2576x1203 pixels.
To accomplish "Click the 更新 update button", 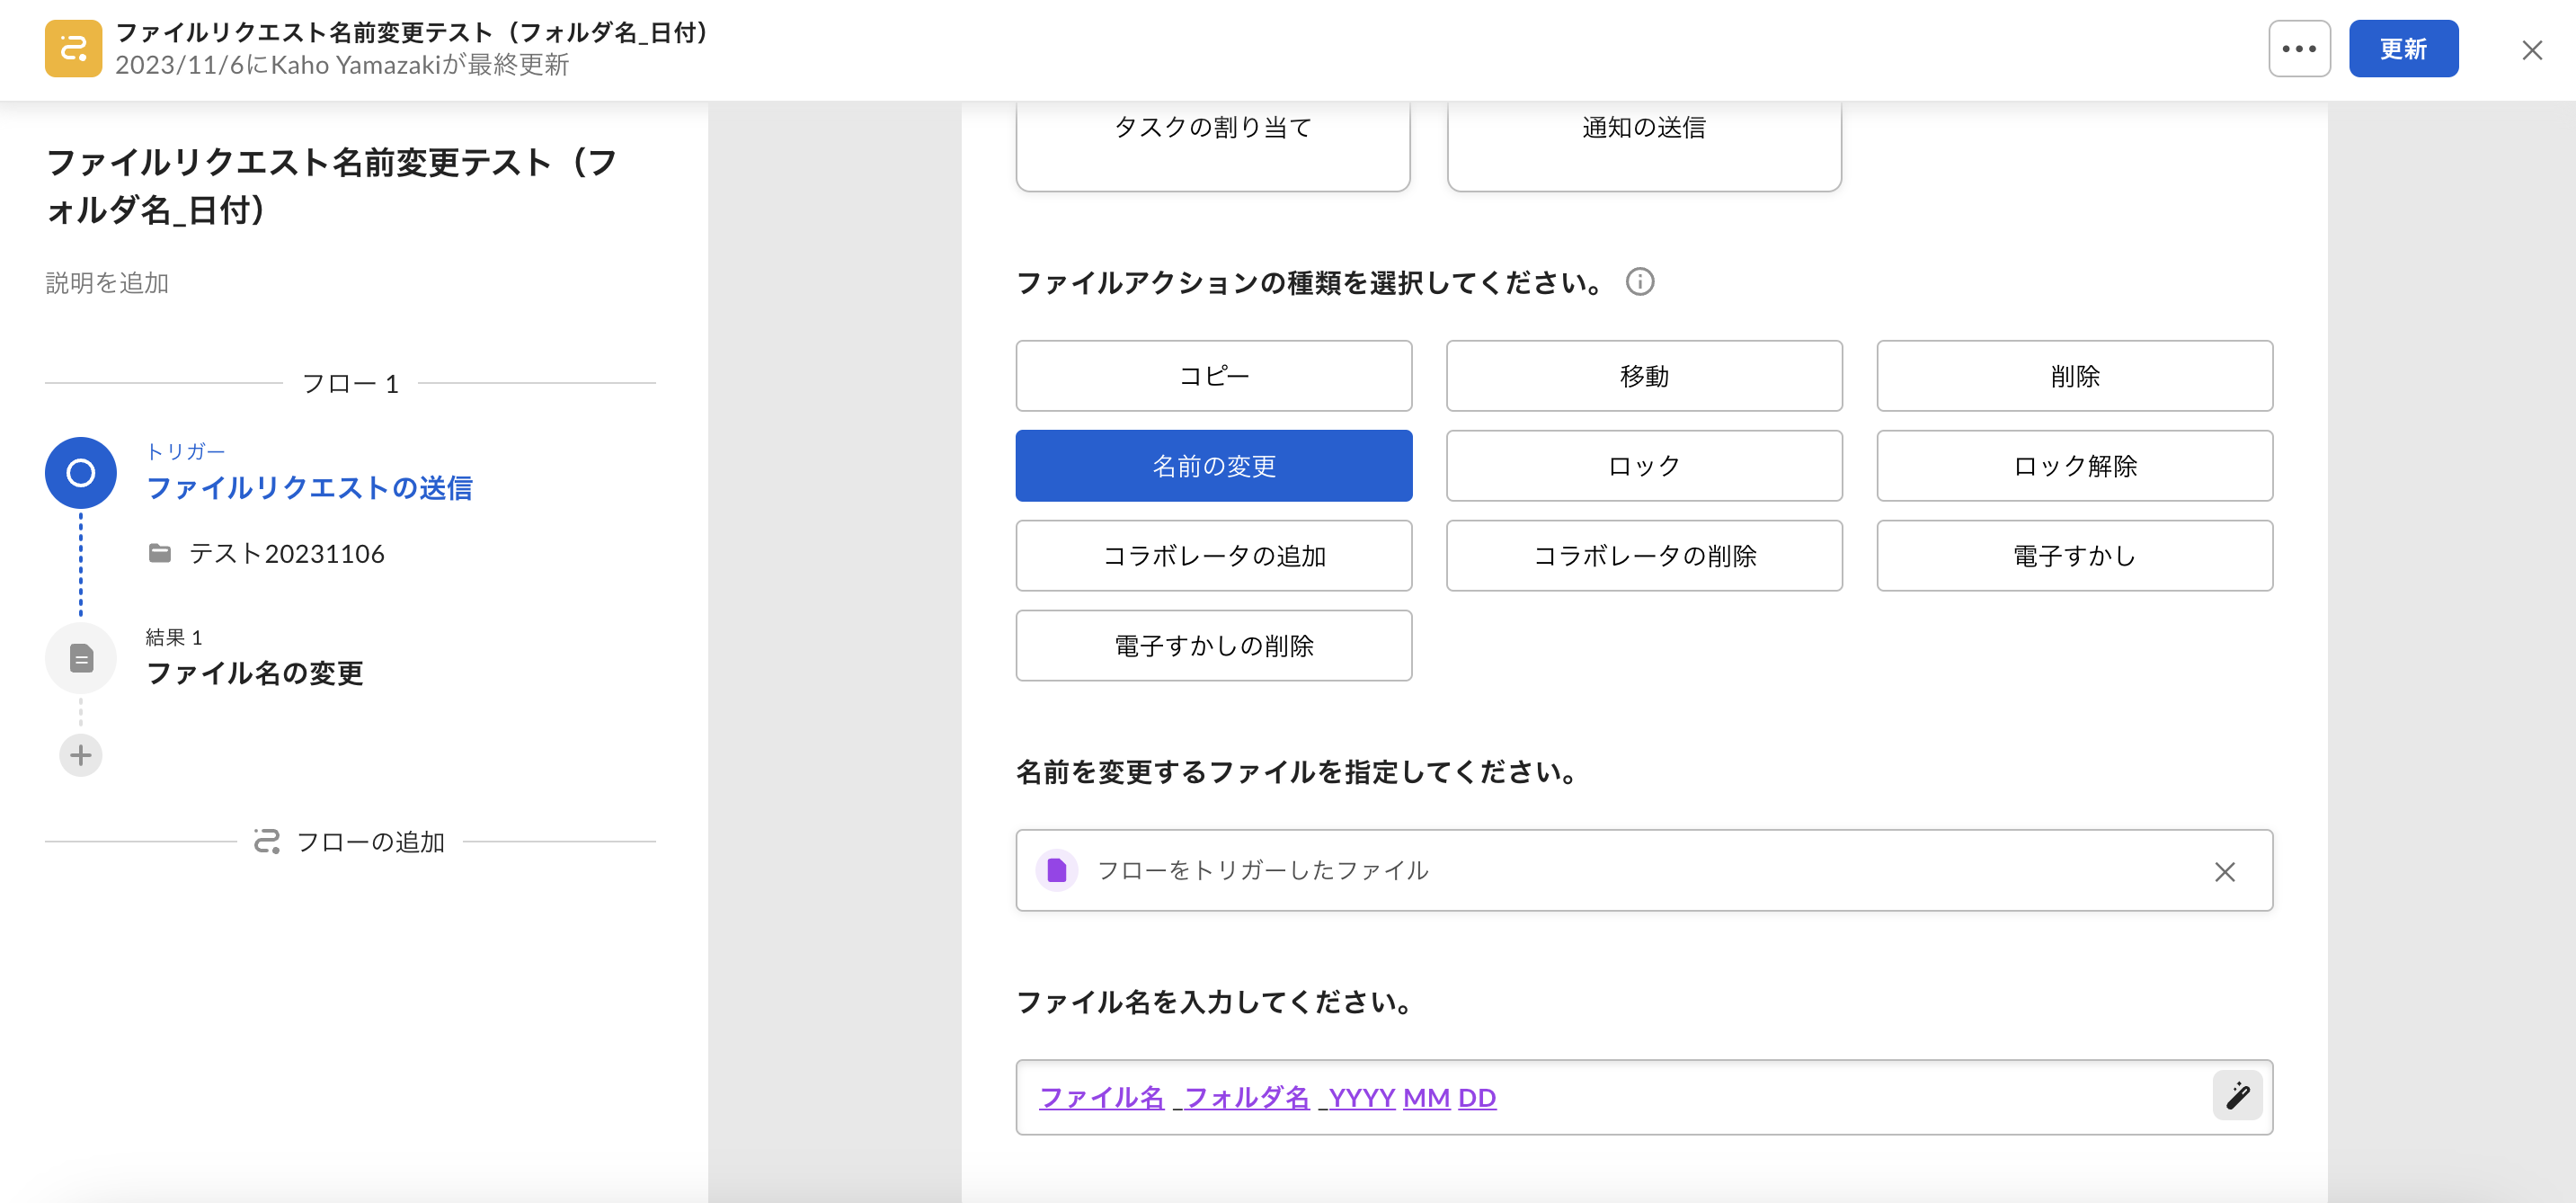I will 2403,48.
